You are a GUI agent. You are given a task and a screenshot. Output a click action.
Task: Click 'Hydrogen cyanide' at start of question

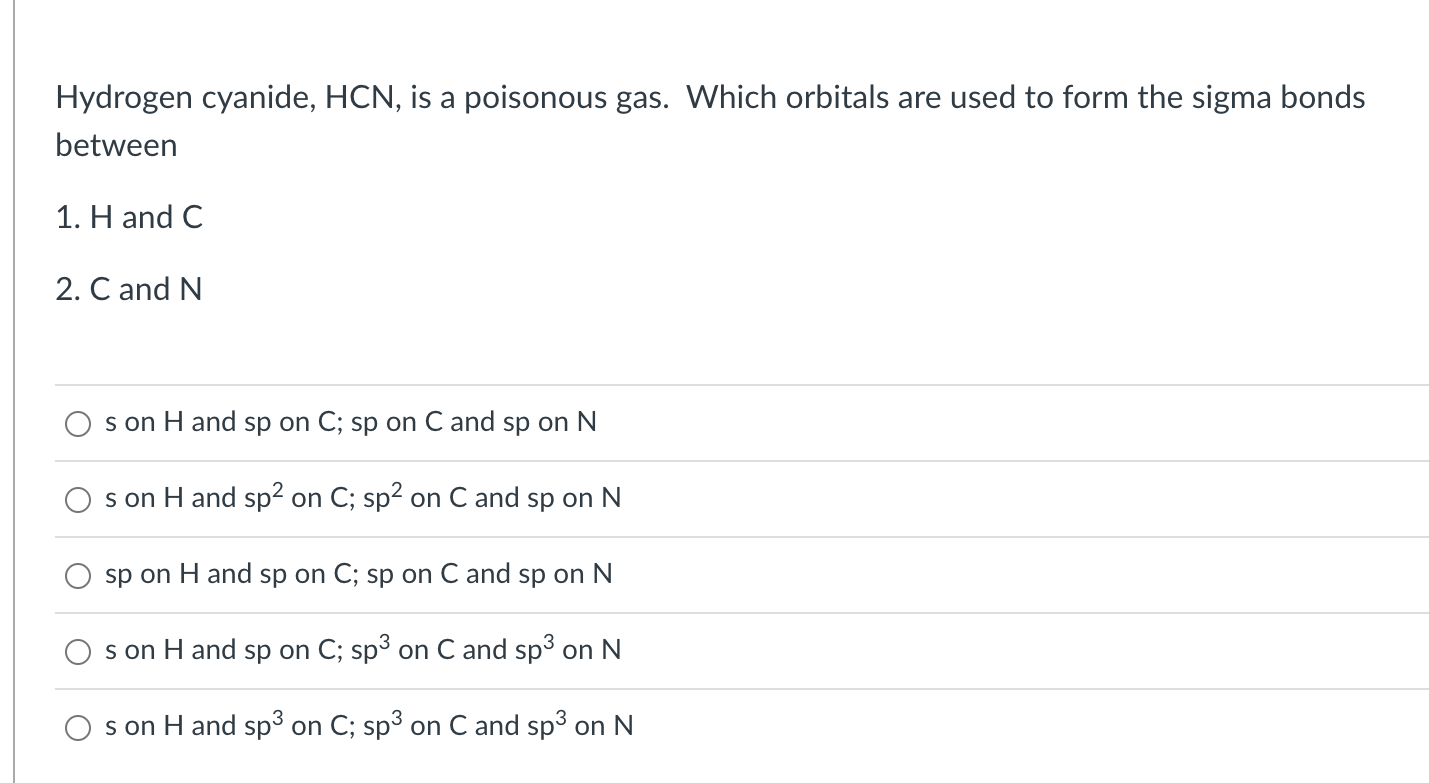click(169, 98)
